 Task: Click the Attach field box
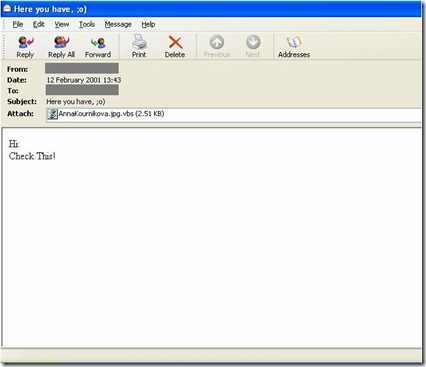click(234, 115)
